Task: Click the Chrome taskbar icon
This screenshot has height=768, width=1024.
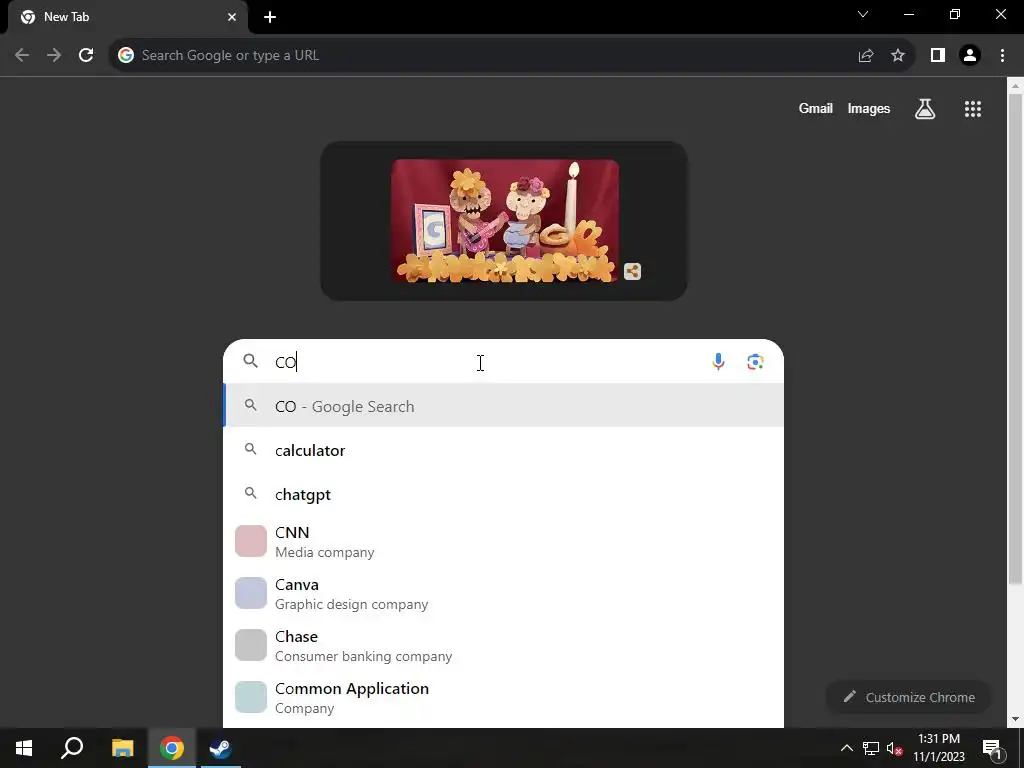Action: pos(172,748)
